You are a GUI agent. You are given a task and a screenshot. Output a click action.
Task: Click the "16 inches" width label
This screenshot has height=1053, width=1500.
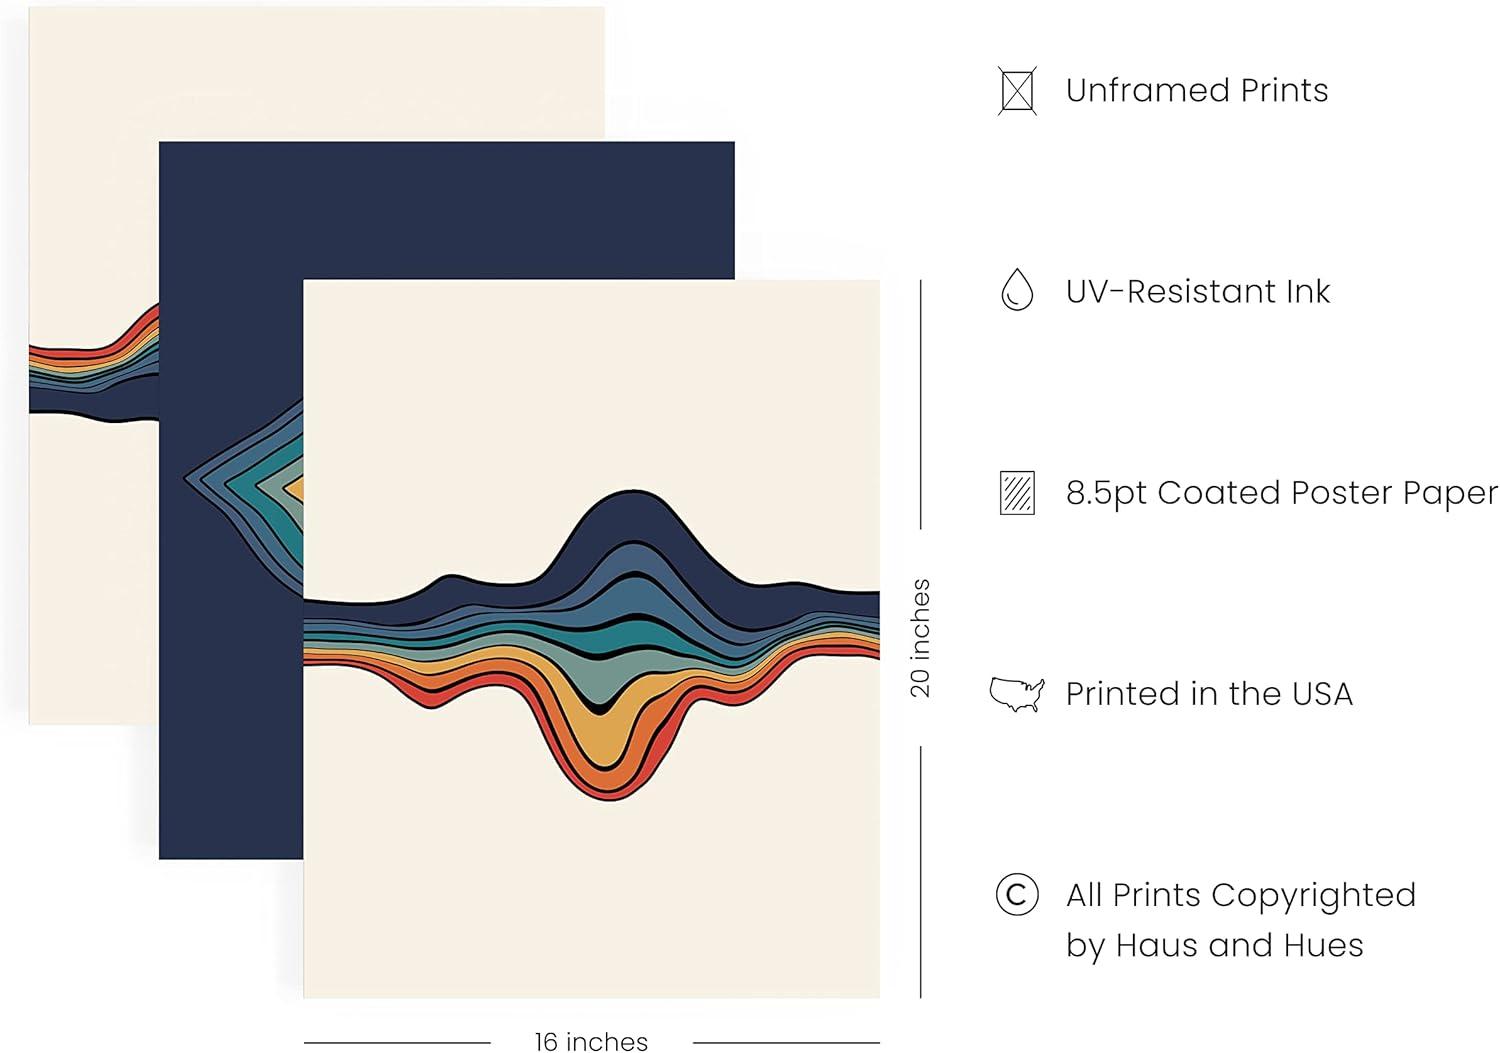click(x=591, y=1042)
